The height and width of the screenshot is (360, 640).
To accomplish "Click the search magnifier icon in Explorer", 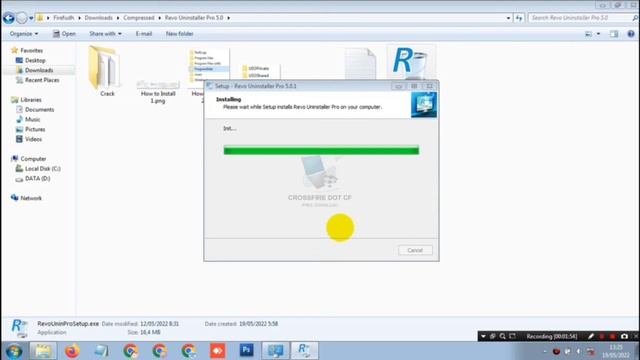I will pyautogui.click(x=635, y=18).
